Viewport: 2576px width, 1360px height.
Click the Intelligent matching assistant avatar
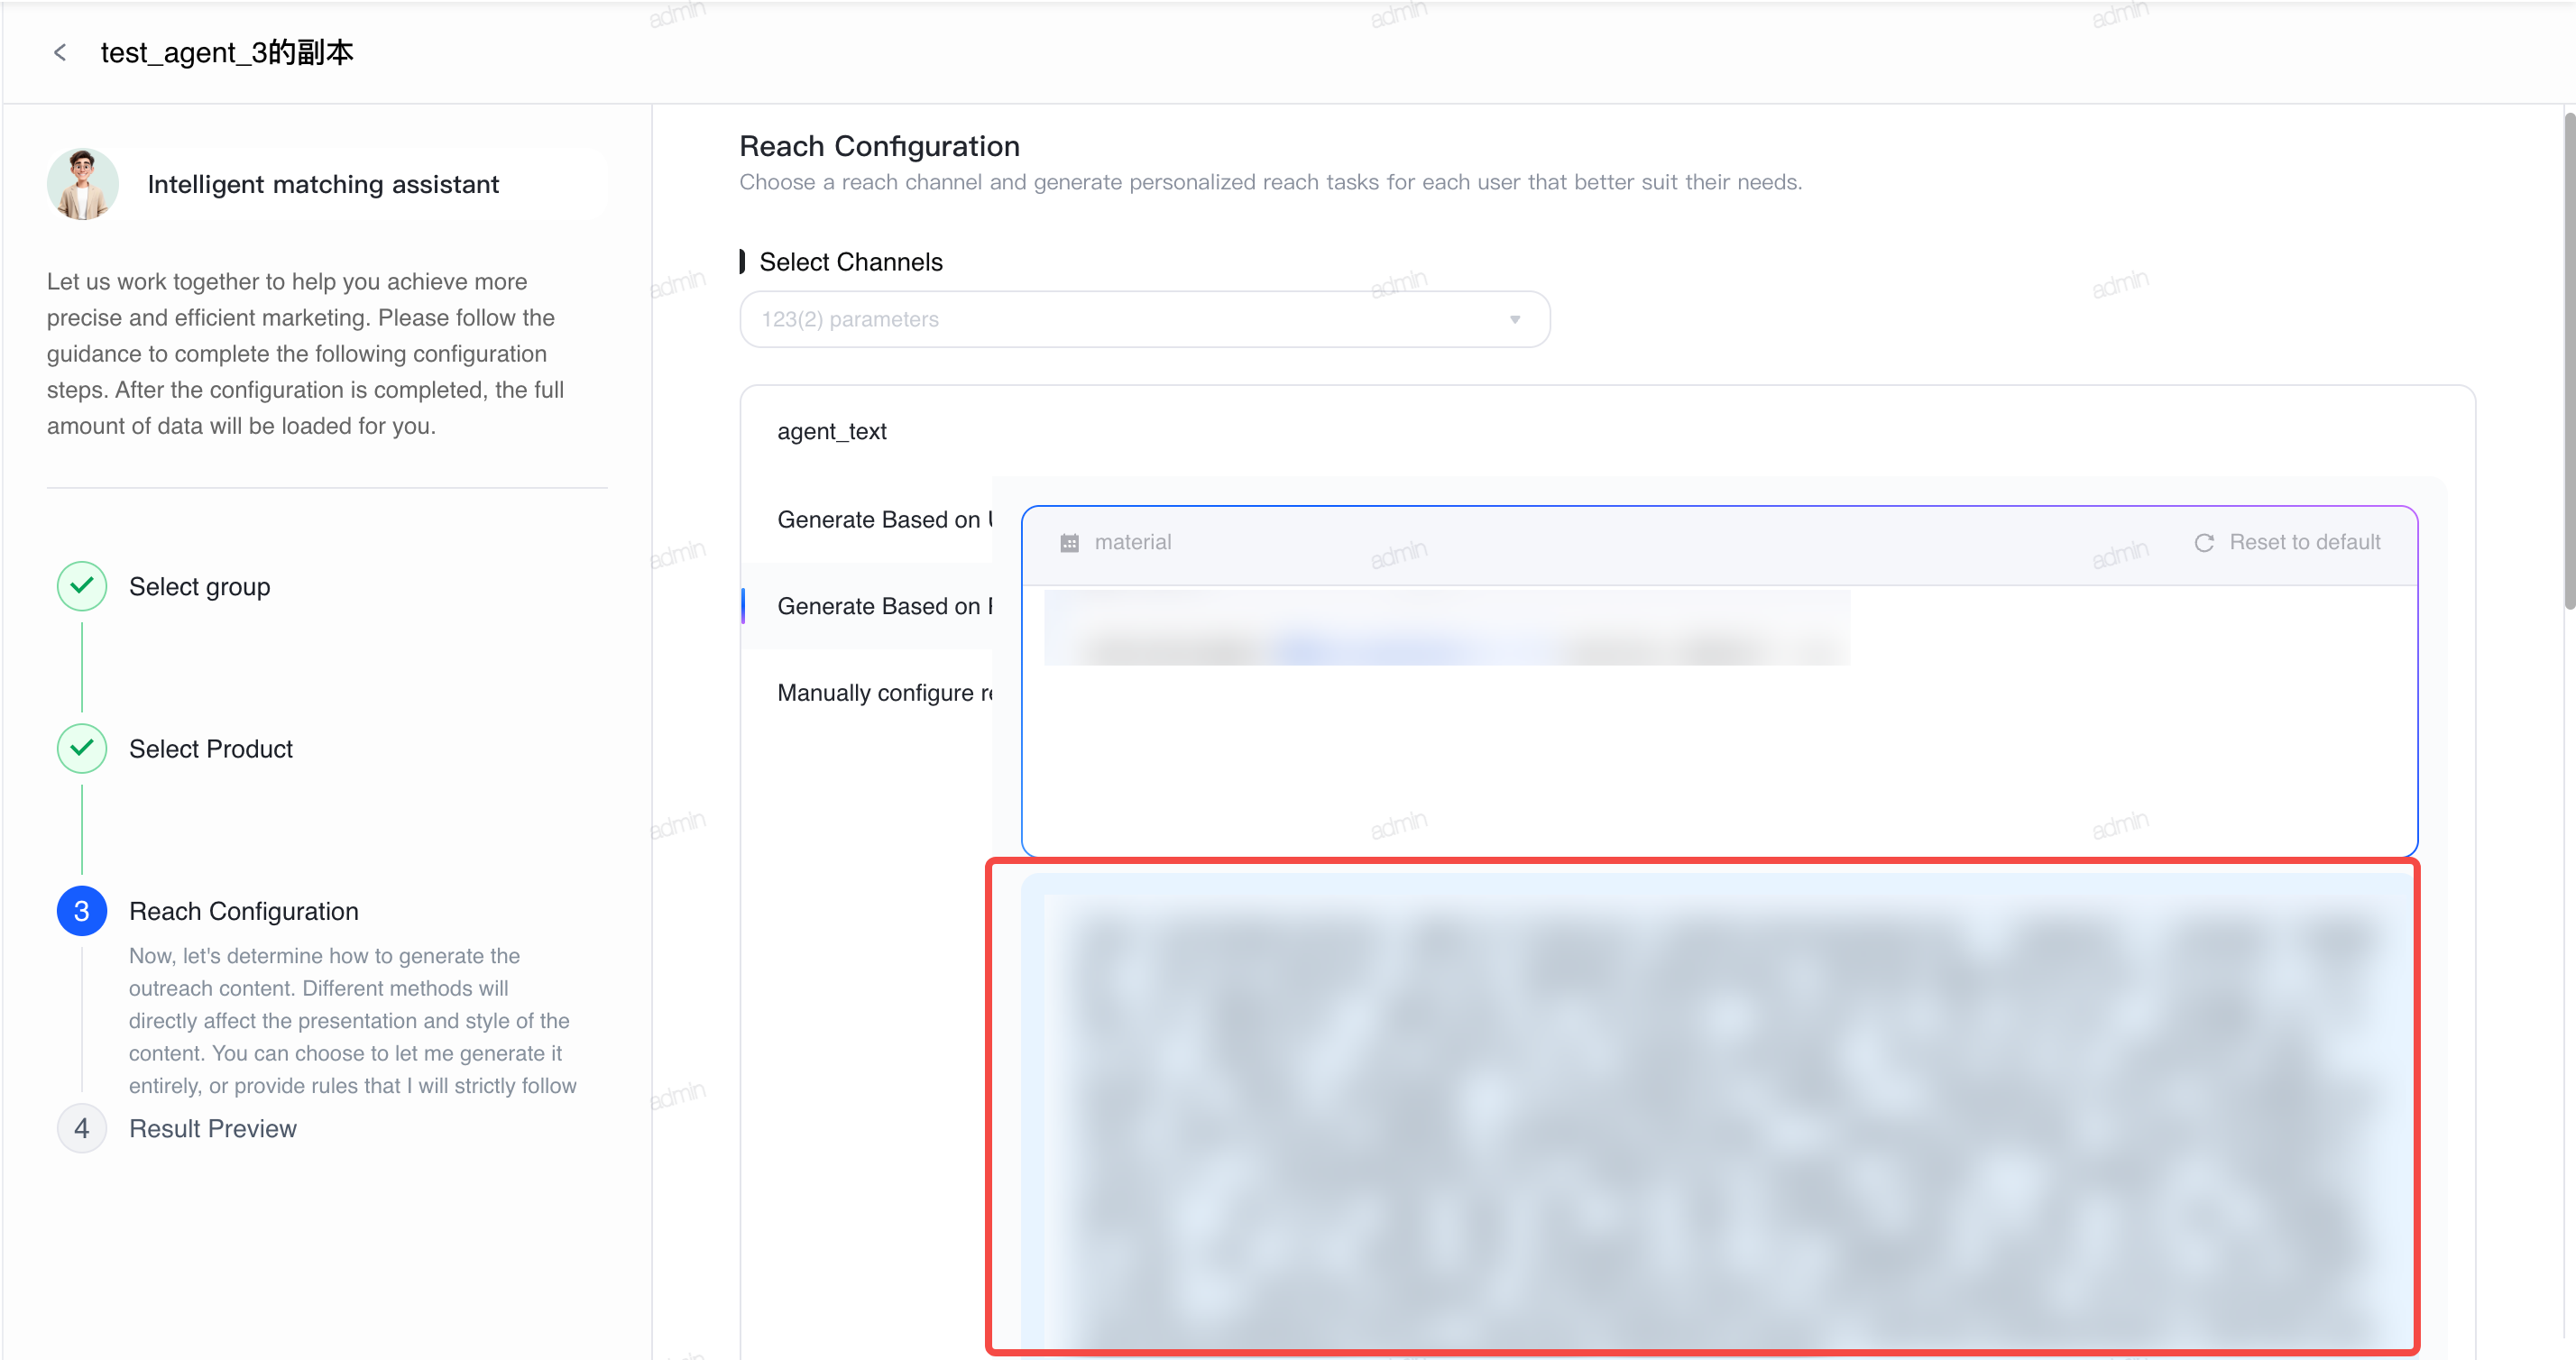pyautogui.click(x=83, y=184)
